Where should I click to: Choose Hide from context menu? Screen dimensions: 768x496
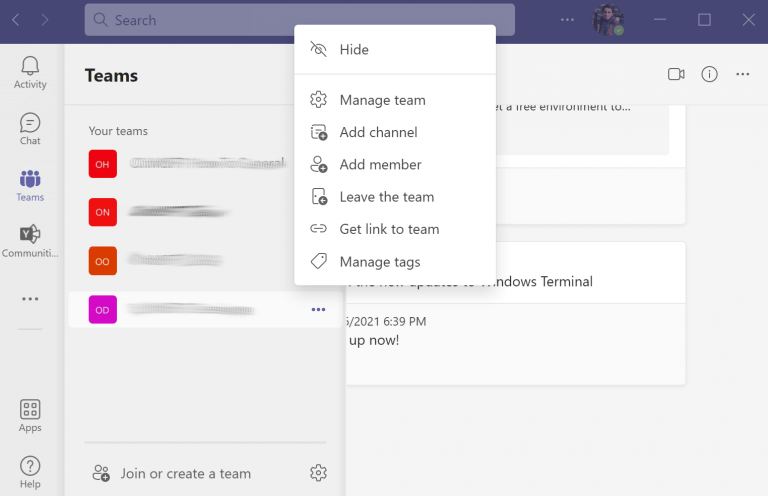click(395, 49)
